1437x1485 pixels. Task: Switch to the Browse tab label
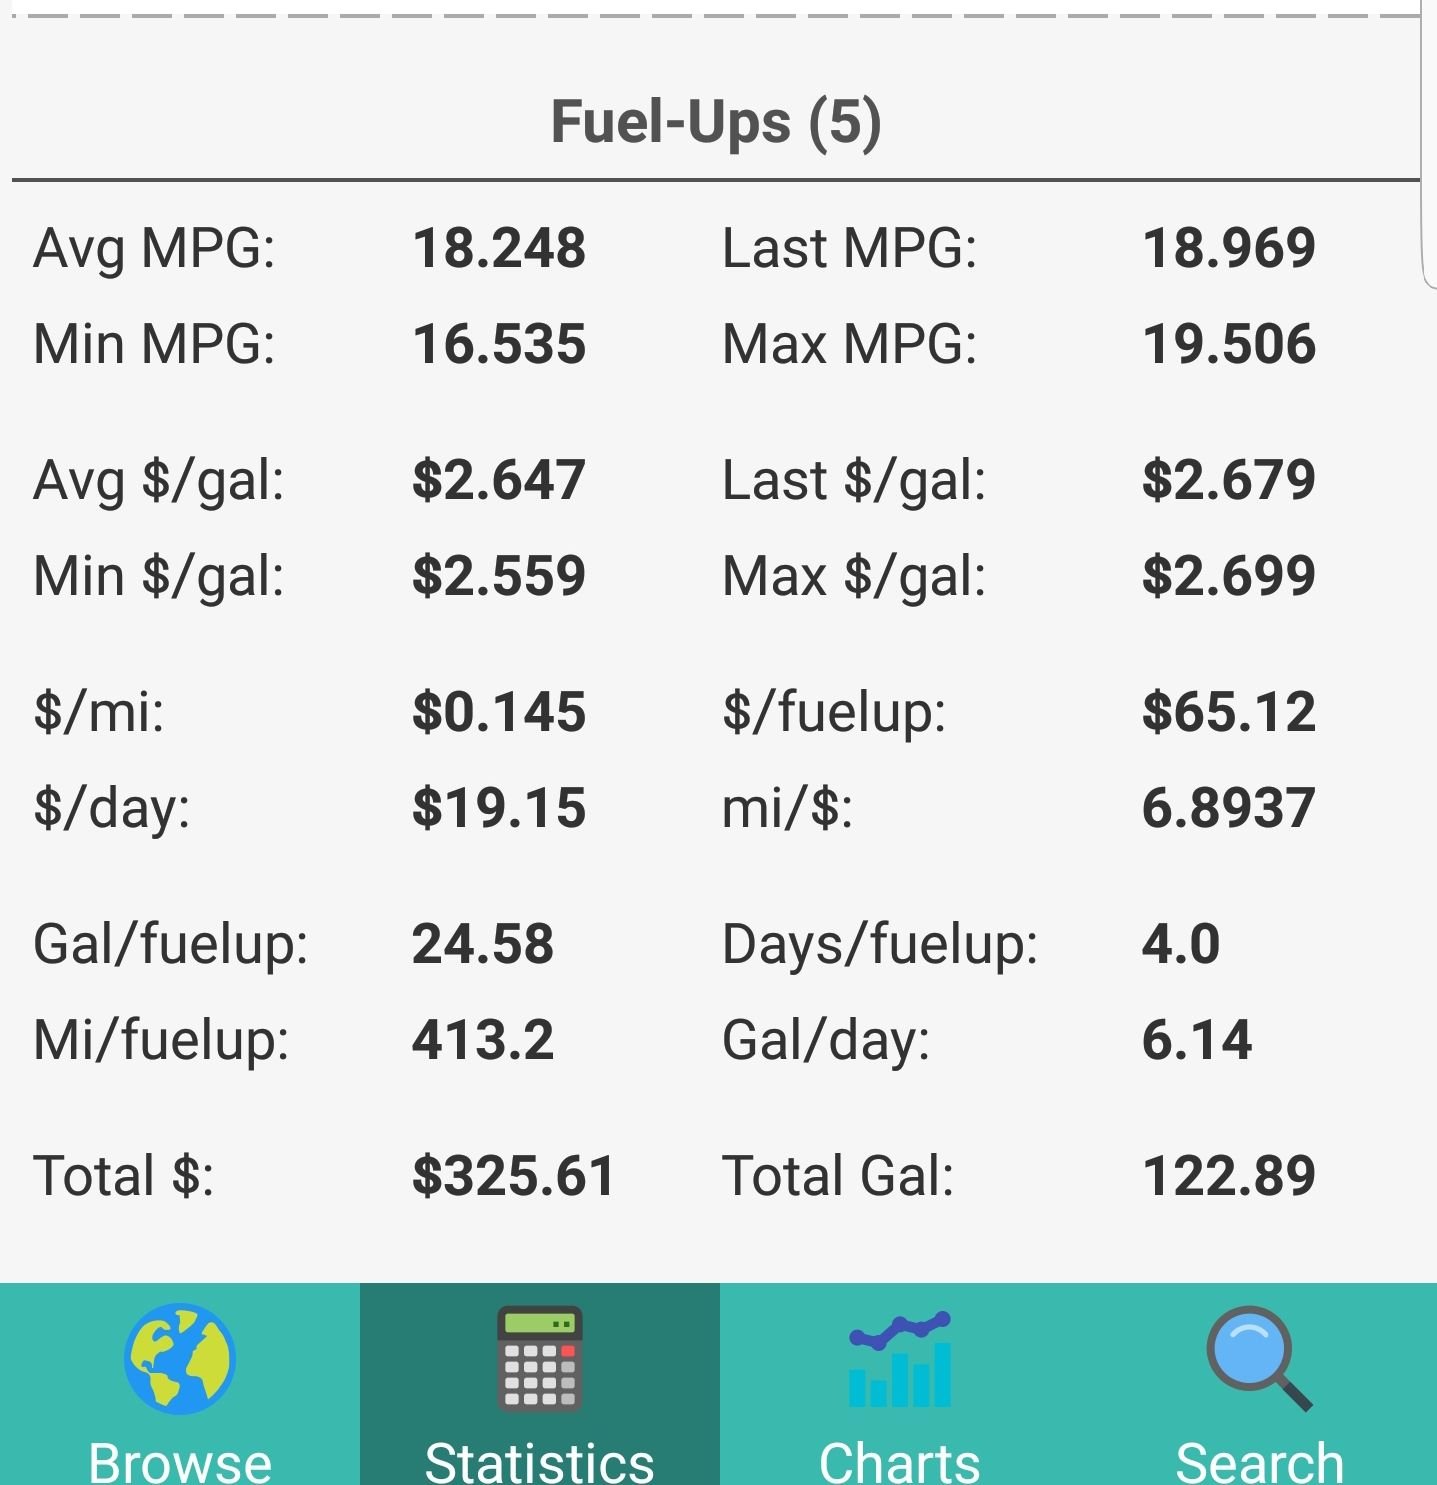click(x=180, y=1461)
